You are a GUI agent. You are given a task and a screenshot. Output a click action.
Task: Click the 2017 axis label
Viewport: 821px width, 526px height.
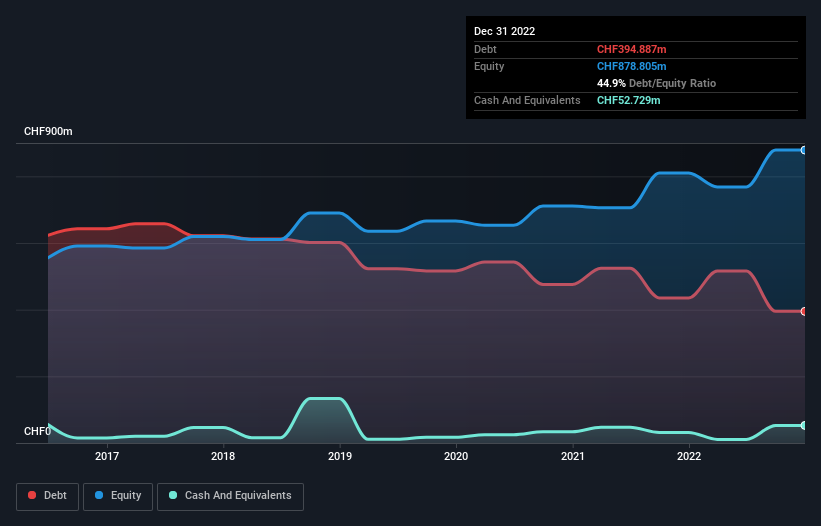[x=107, y=456]
